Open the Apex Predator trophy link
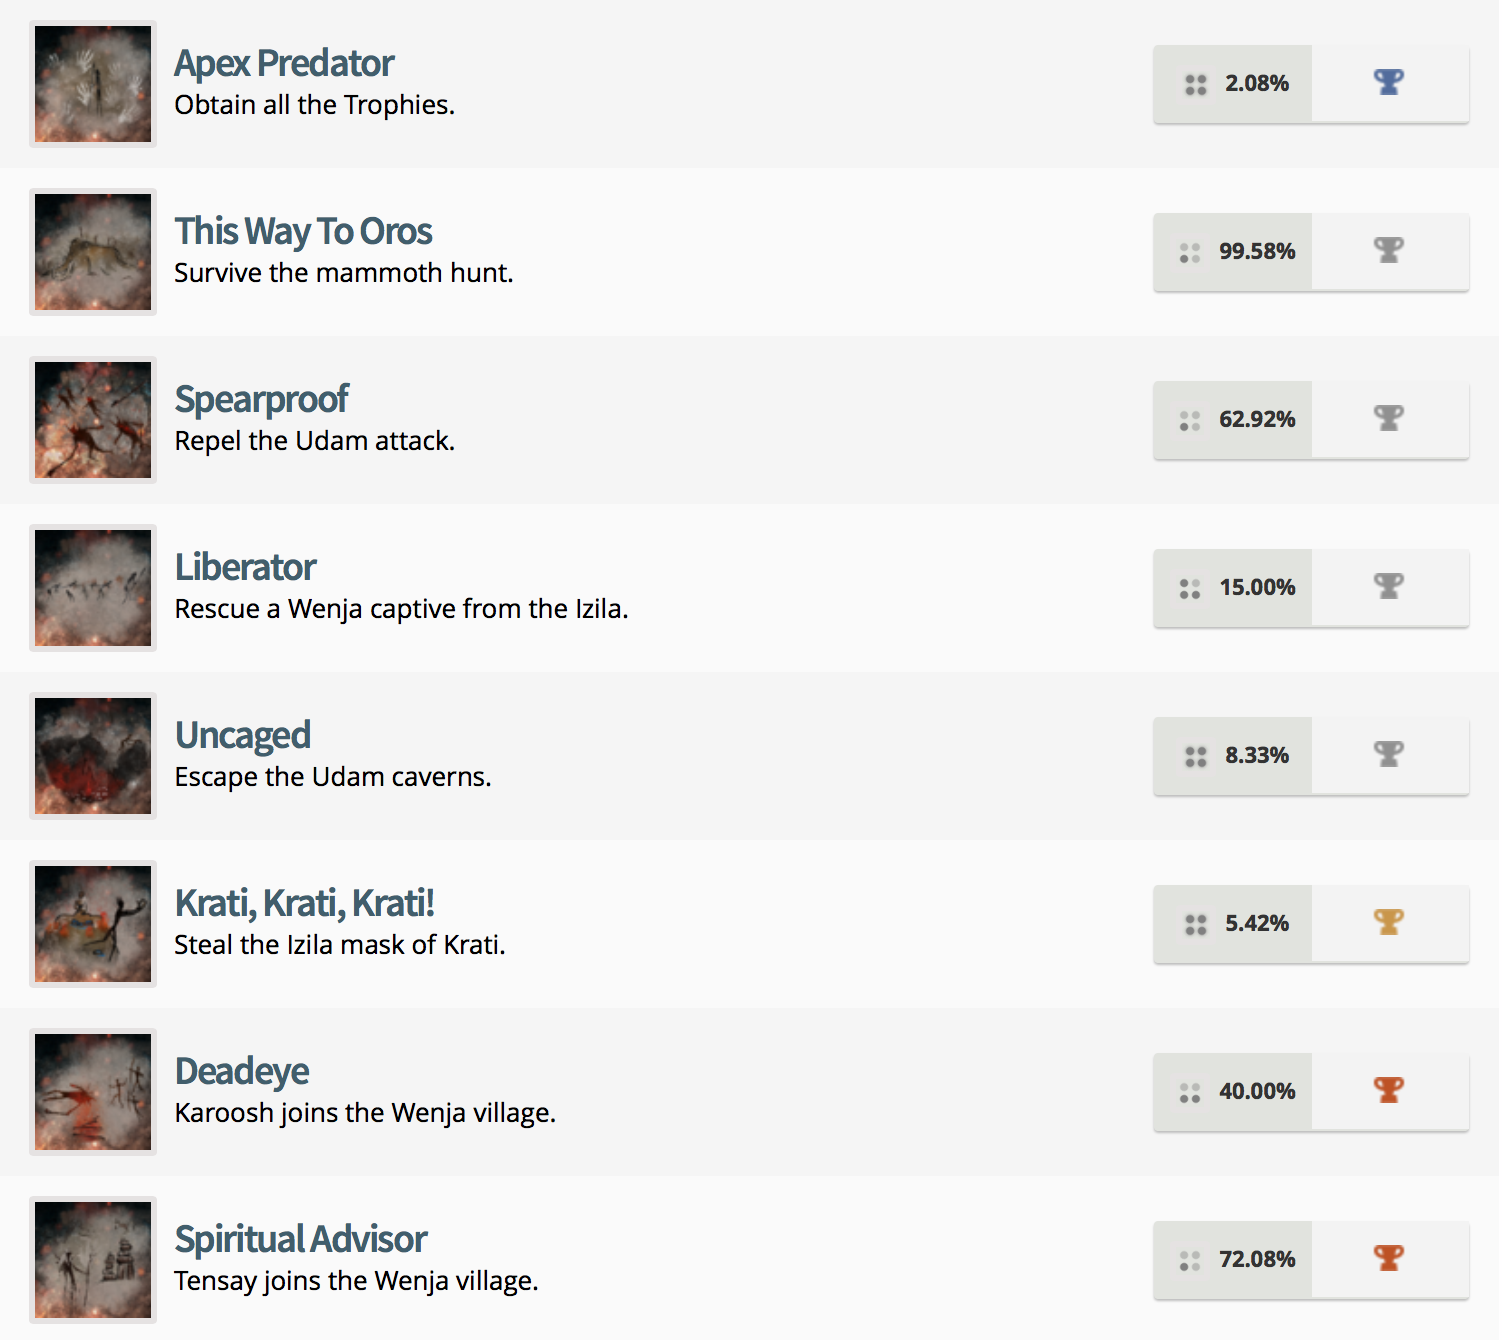Viewport: 1502px width, 1340px height. [x=284, y=62]
